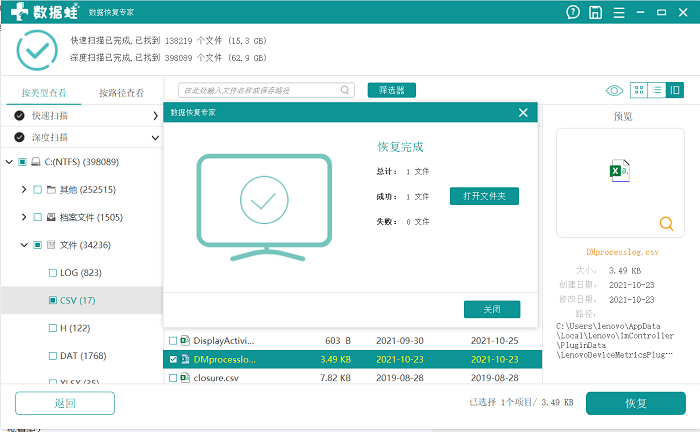Screen dimensions: 700x432
Task: Click the 打开文件夹 button
Action: (484, 196)
